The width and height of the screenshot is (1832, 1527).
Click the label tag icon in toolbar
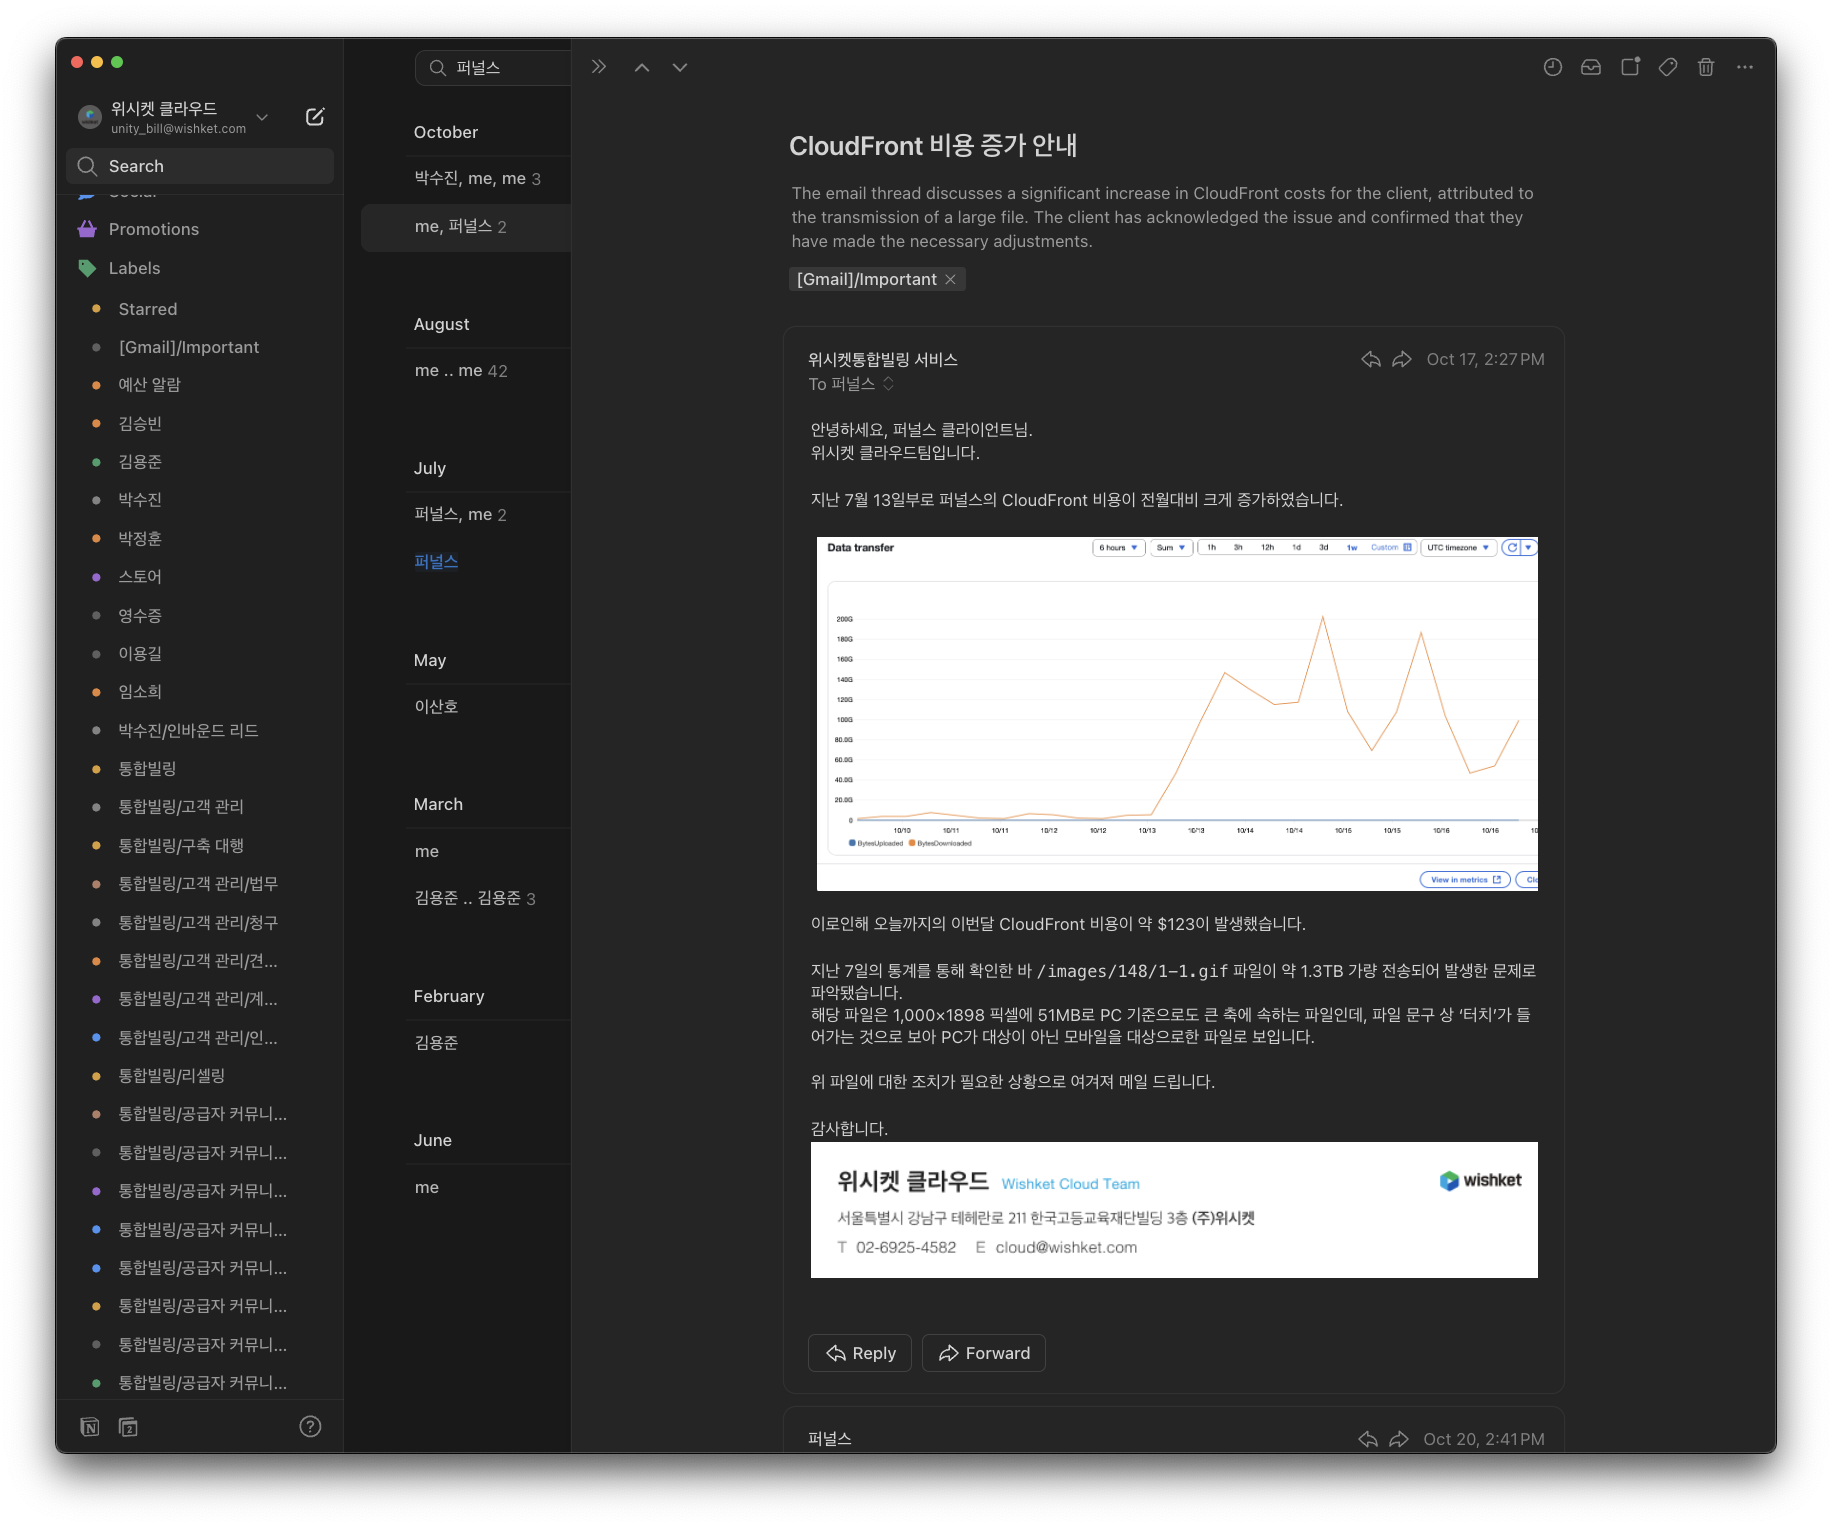click(1668, 67)
